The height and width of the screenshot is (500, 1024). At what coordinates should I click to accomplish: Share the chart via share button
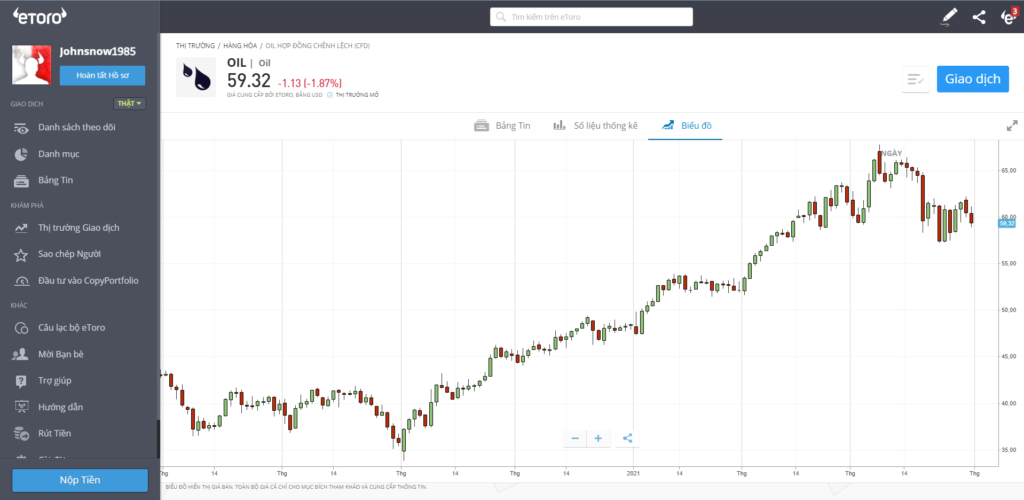tap(628, 439)
